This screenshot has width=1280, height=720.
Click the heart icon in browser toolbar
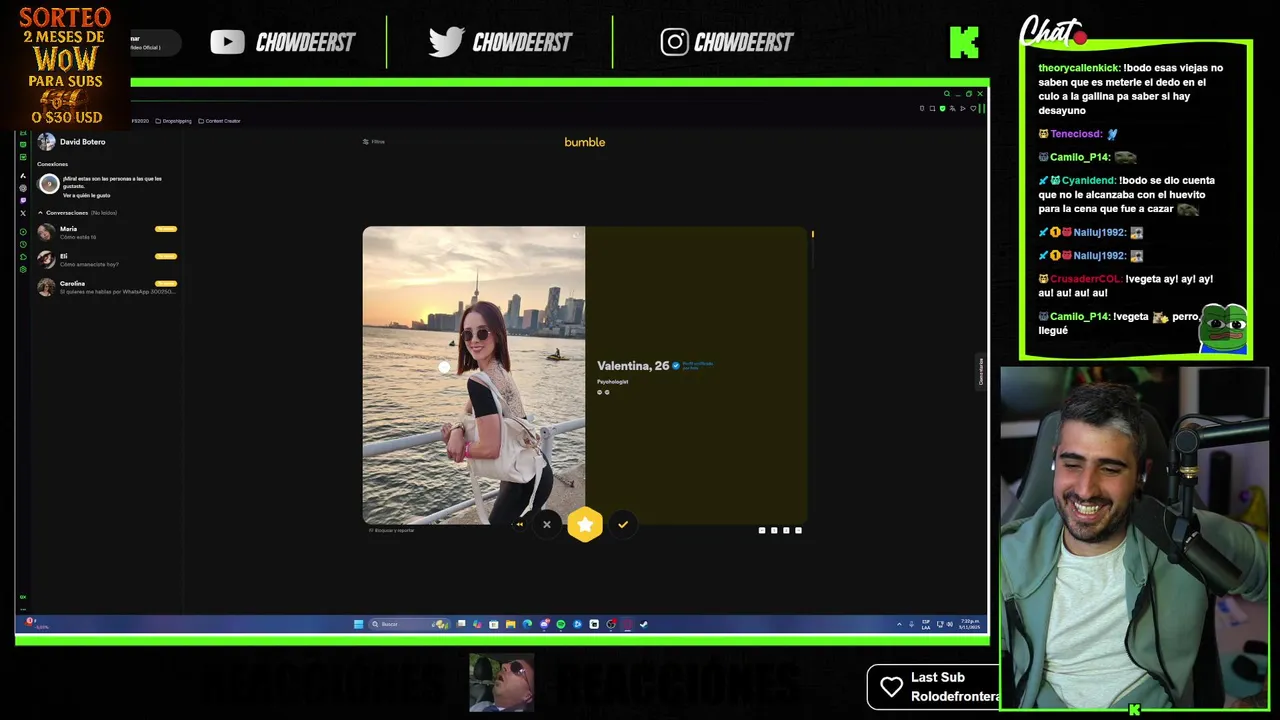pos(973,108)
